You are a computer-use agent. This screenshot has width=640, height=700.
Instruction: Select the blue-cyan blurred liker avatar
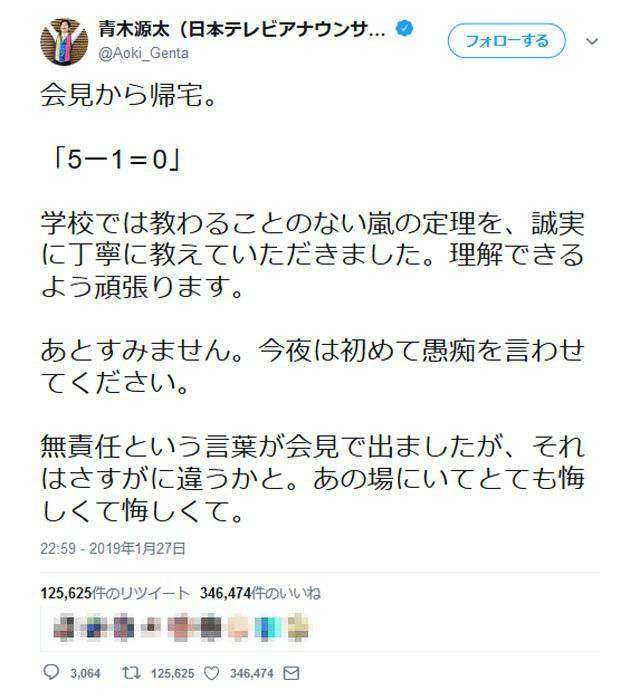click(x=268, y=627)
